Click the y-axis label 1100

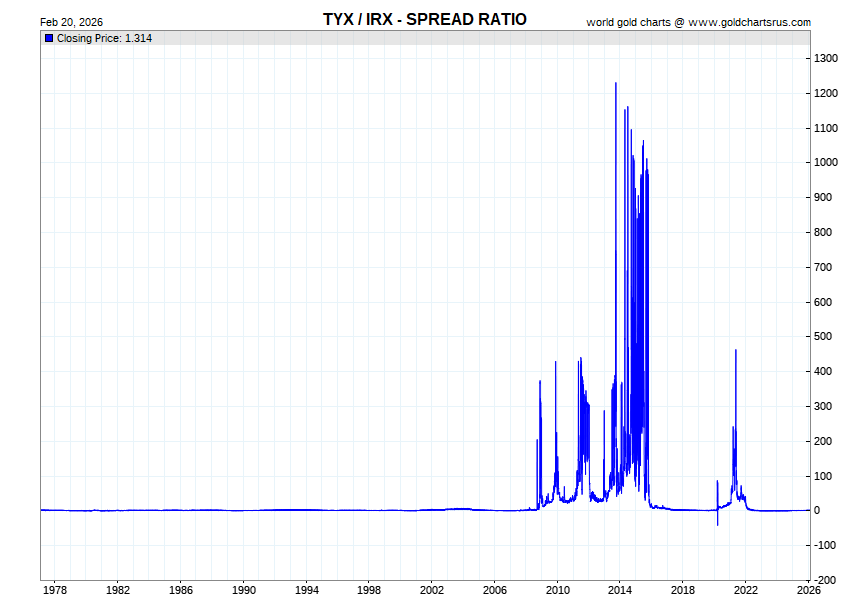coord(826,129)
